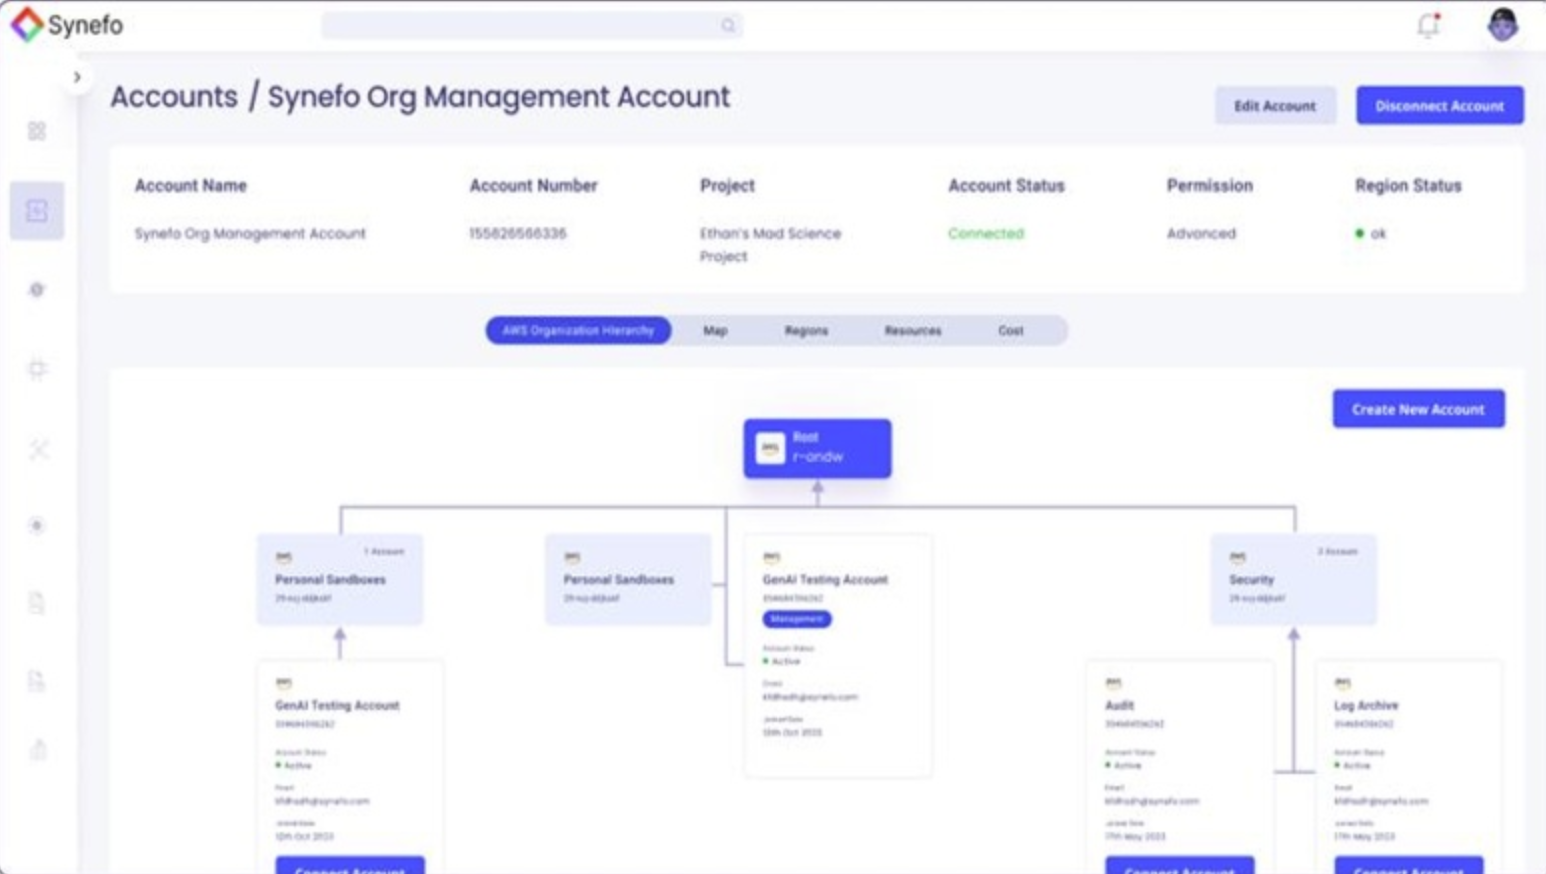
Task: Click AWS icon on the Security card
Action: point(1238,557)
